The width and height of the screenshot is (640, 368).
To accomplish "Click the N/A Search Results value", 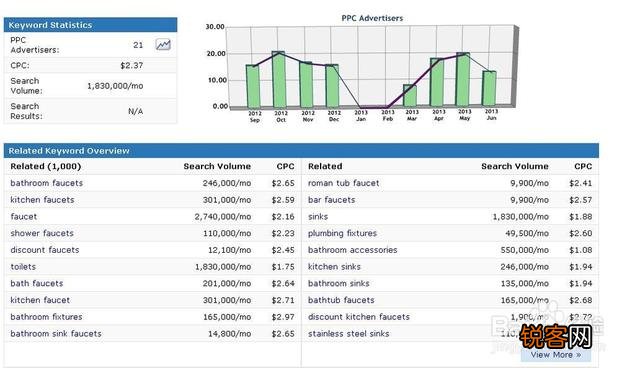I will pos(136,111).
